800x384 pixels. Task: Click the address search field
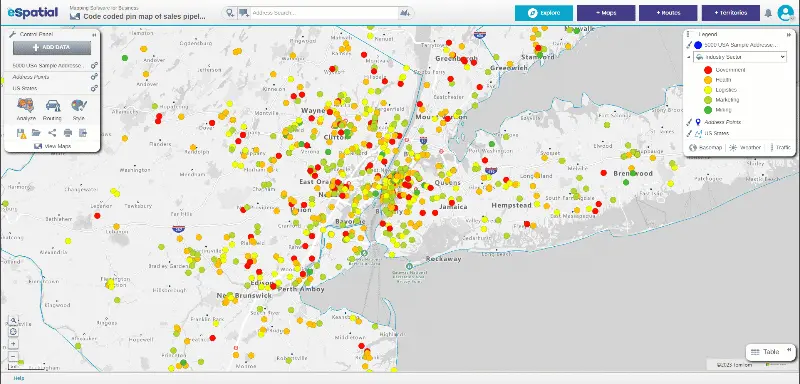coord(324,13)
